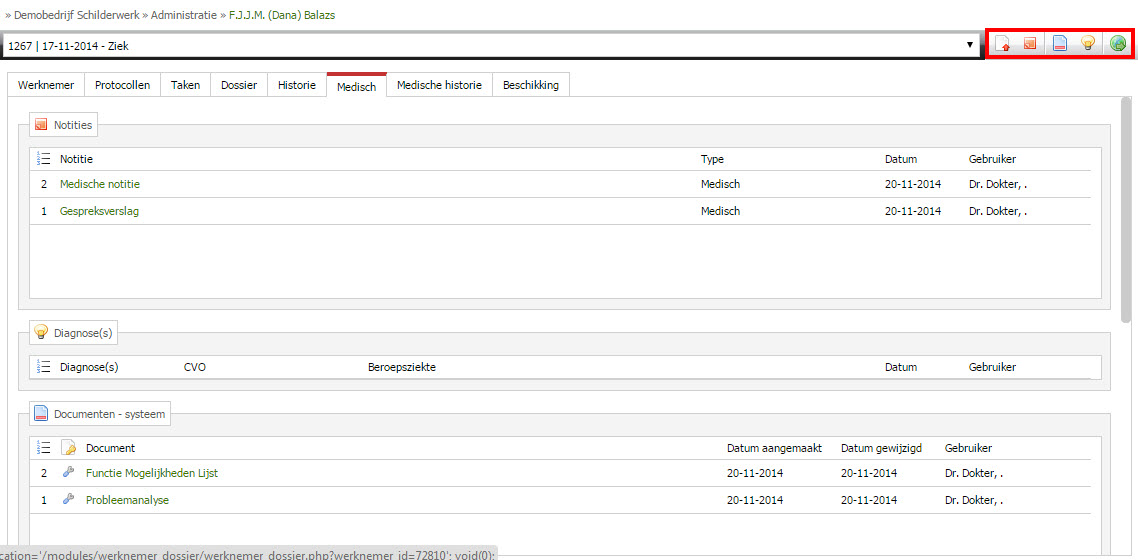Select the Protocollen tab

pyautogui.click(x=123, y=85)
